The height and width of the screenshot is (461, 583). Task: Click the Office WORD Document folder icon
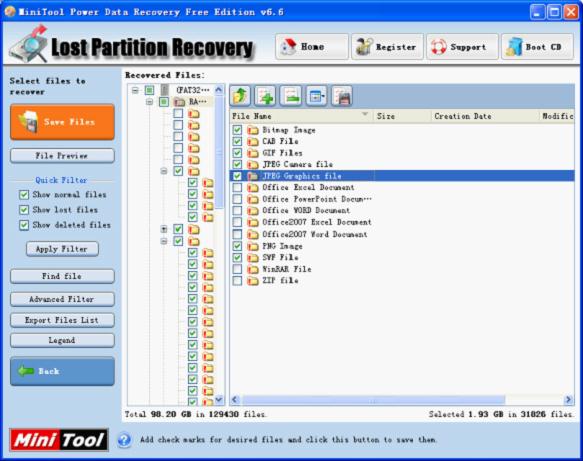point(253,211)
